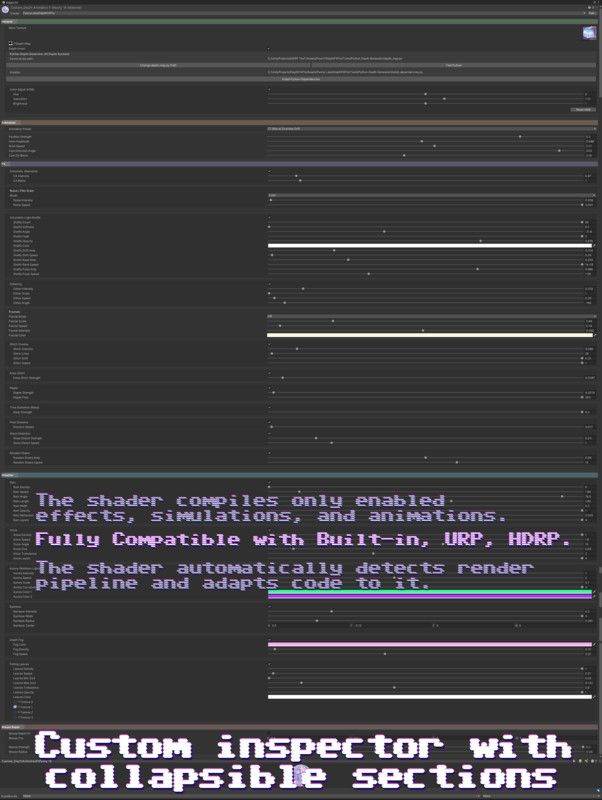Collapse the Animation section header

[299, 123]
